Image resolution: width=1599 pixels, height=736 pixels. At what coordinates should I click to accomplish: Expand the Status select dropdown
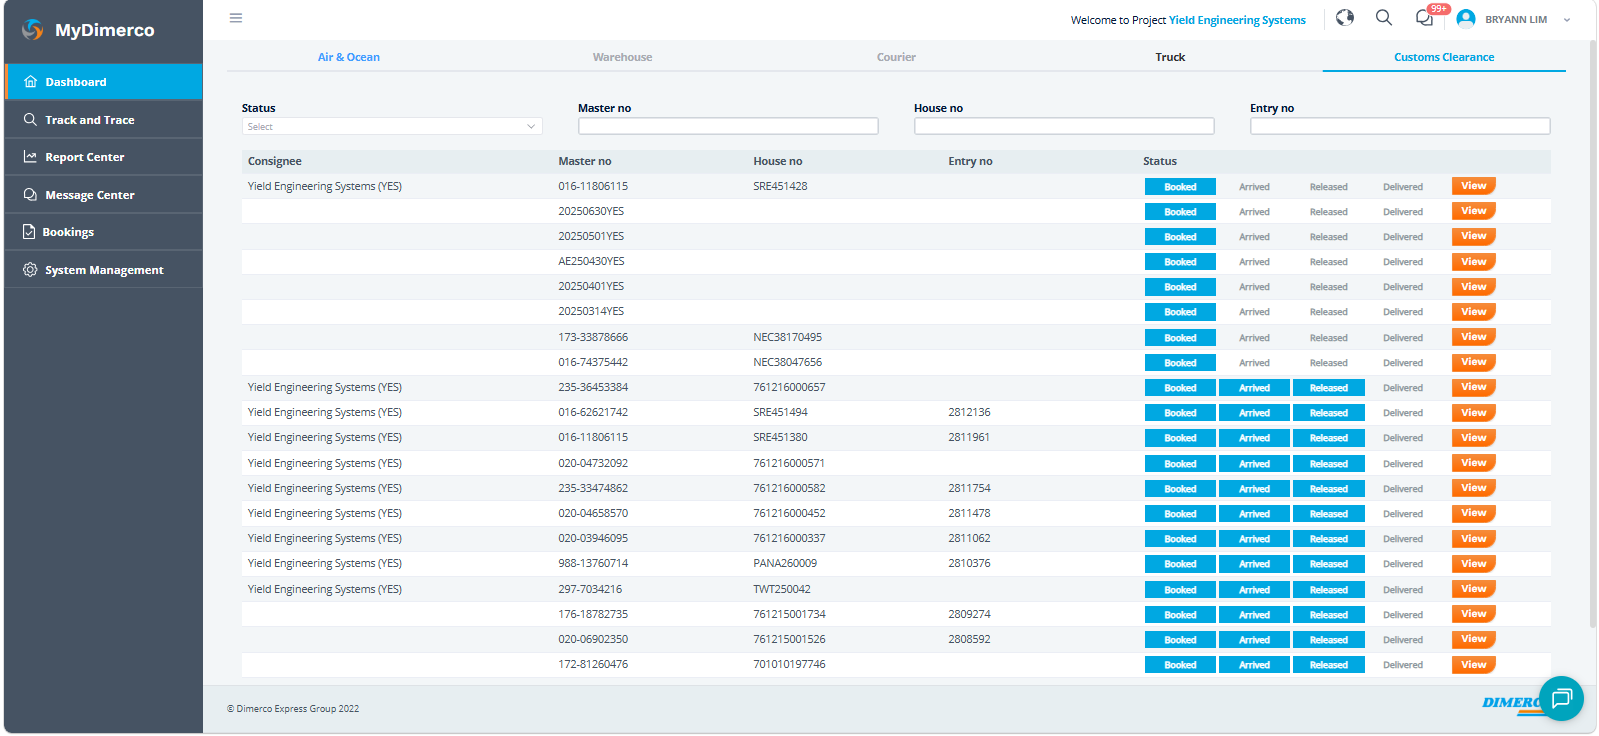click(x=392, y=127)
